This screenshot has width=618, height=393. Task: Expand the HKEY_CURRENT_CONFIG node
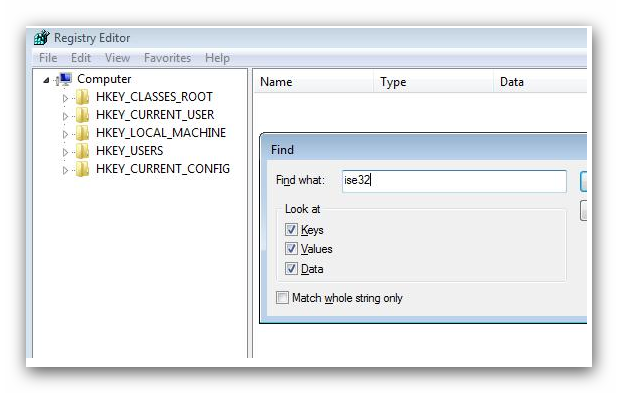click(x=65, y=170)
